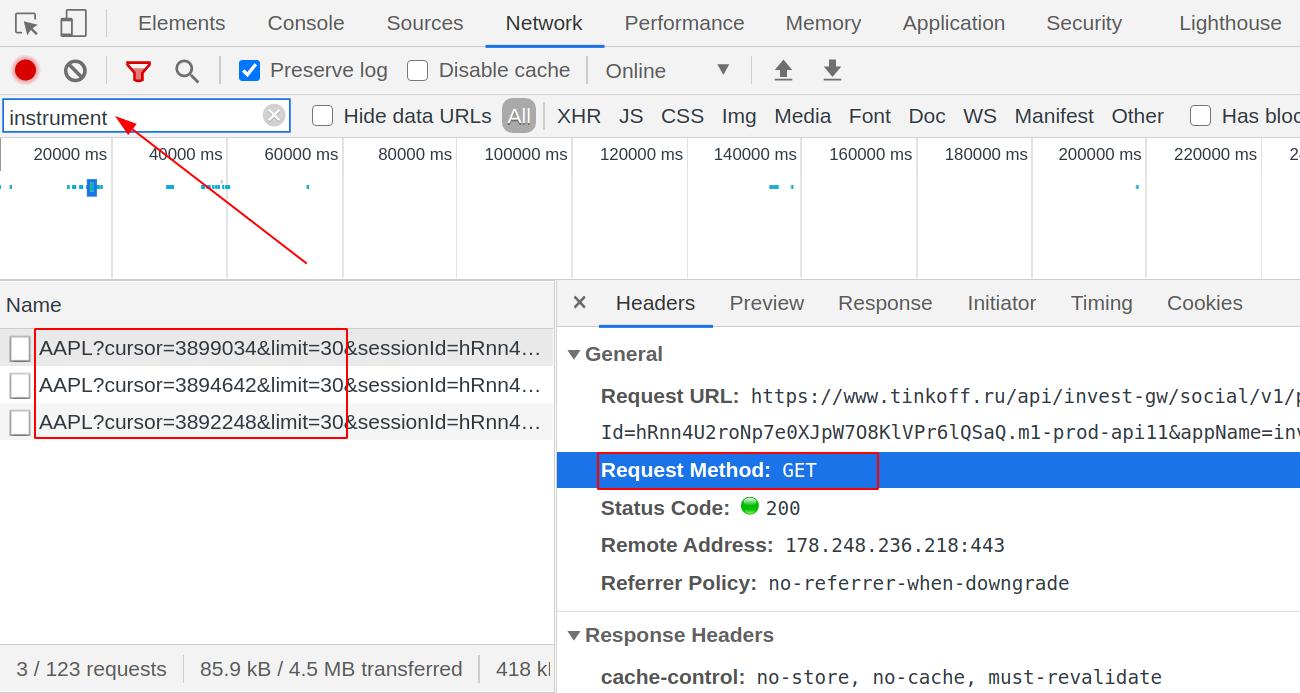This screenshot has width=1300, height=693.
Task: Collapse the General section
Action: click(x=574, y=354)
